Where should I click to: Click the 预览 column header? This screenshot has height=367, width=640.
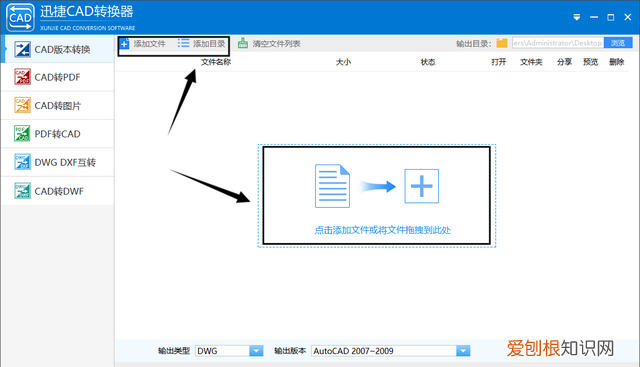click(590, 62)
